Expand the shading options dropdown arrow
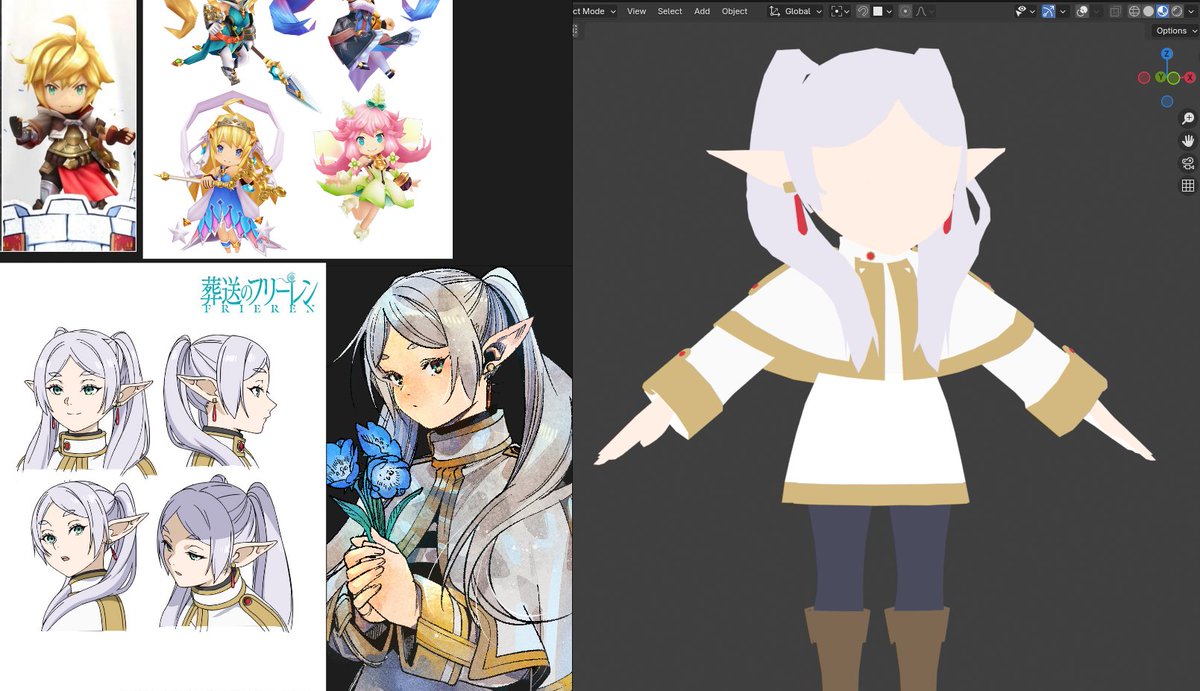The image size is (1200, 691). pos(1190,11)
